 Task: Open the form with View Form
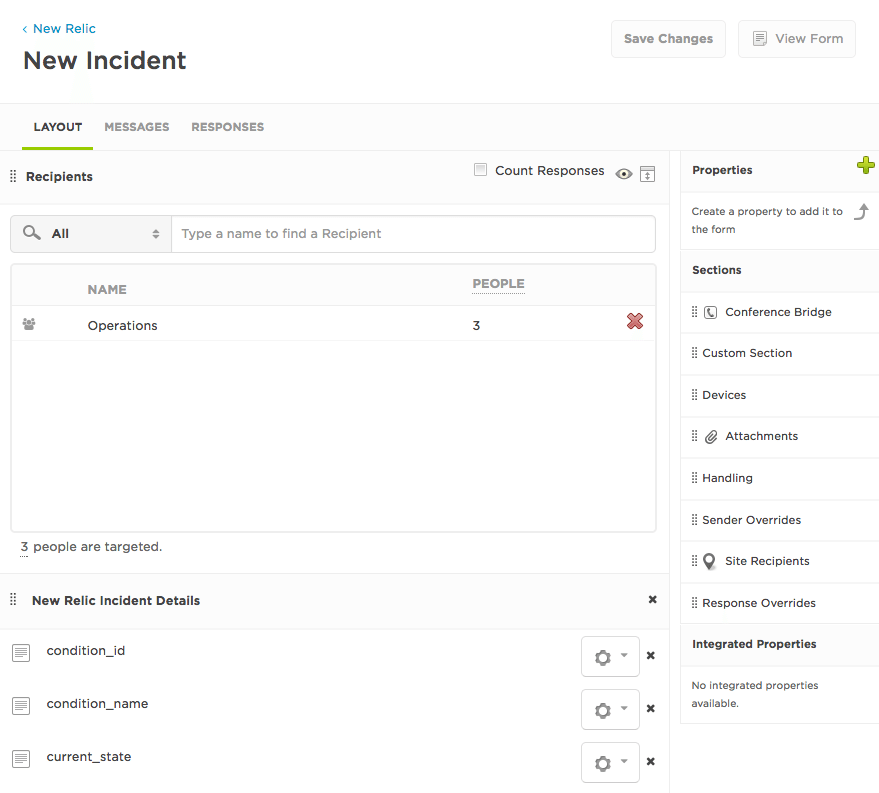pos(796,38)
